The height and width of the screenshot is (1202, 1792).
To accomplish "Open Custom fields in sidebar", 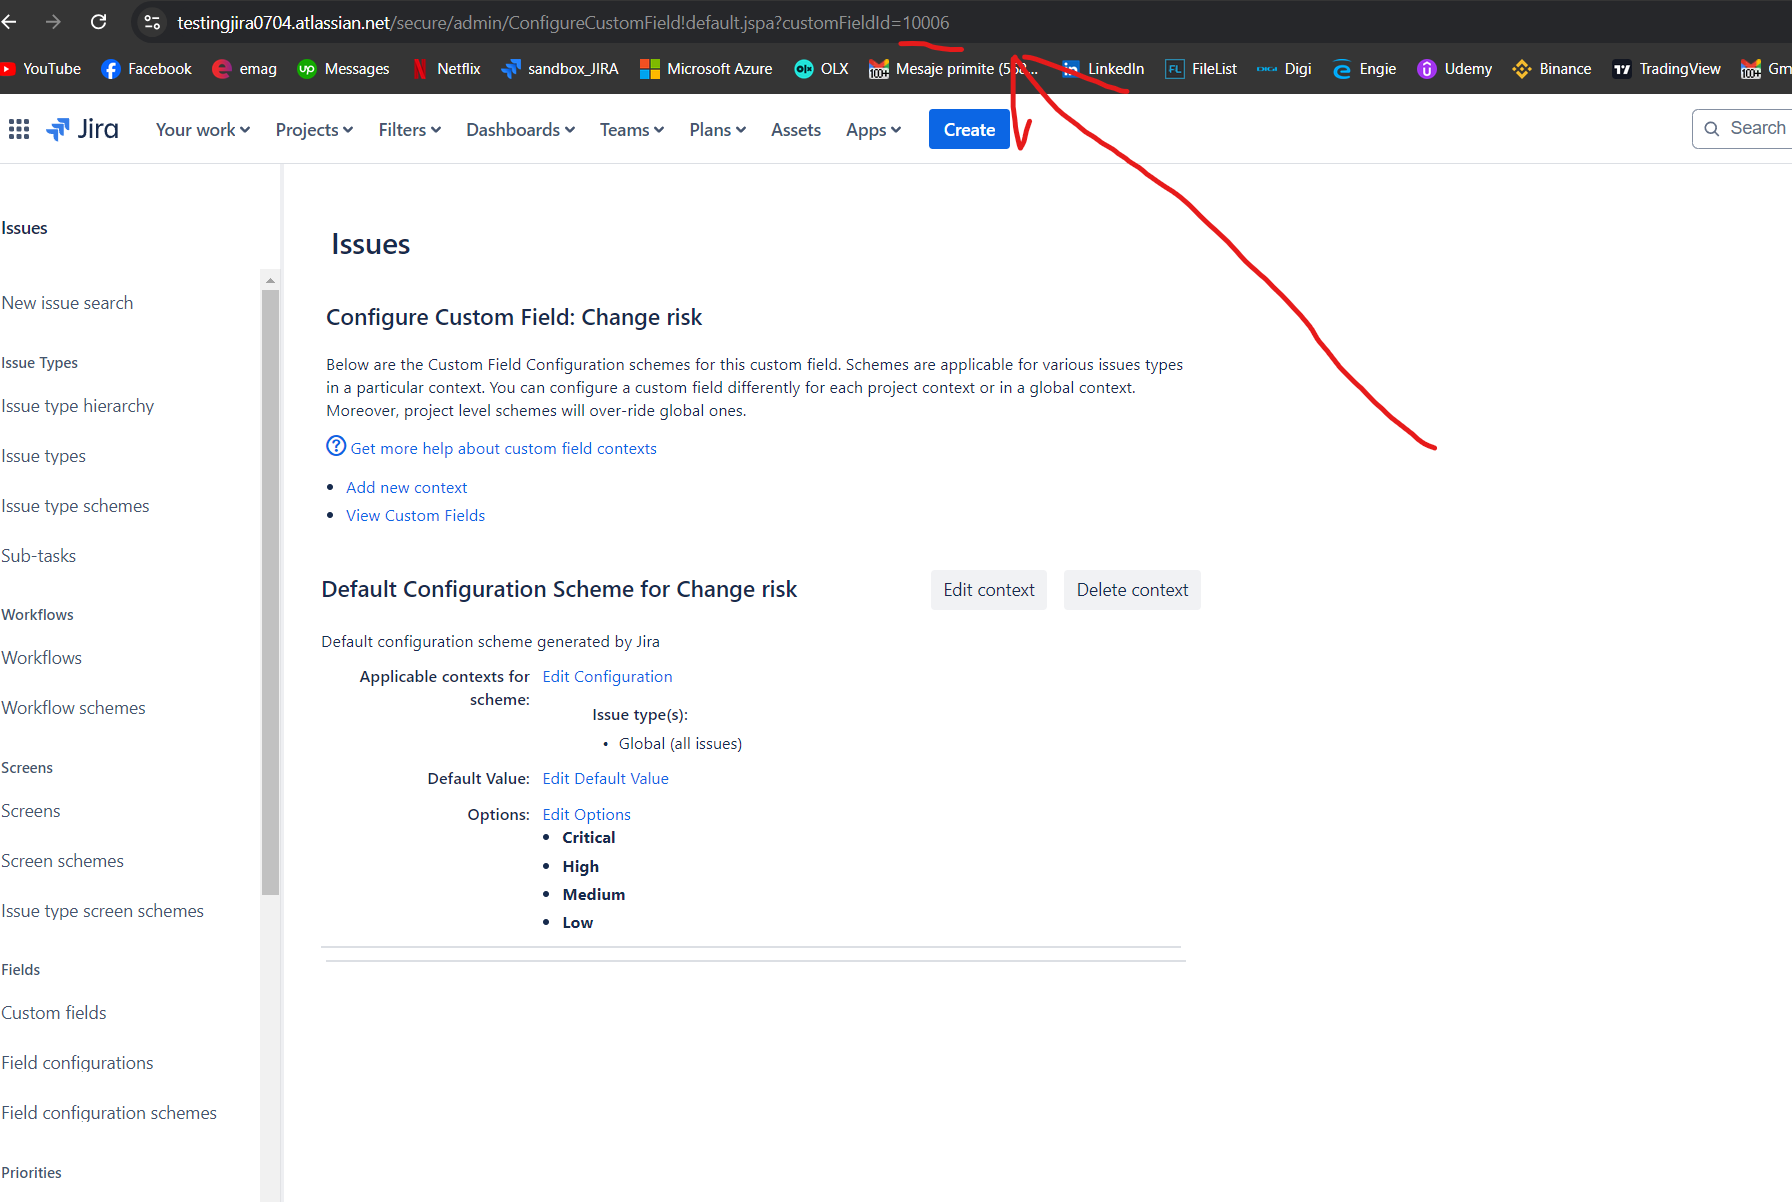I will (53, 1013).
